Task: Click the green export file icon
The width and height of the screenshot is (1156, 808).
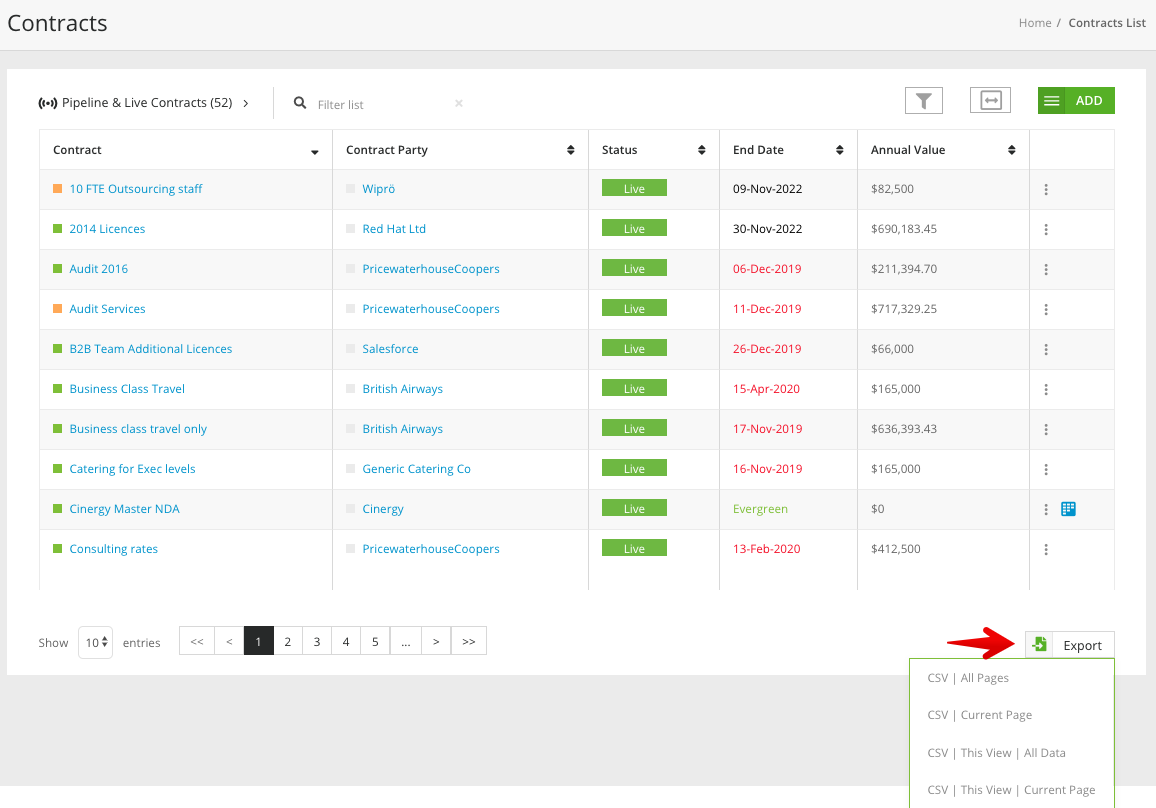Action: click(1040, 645)
